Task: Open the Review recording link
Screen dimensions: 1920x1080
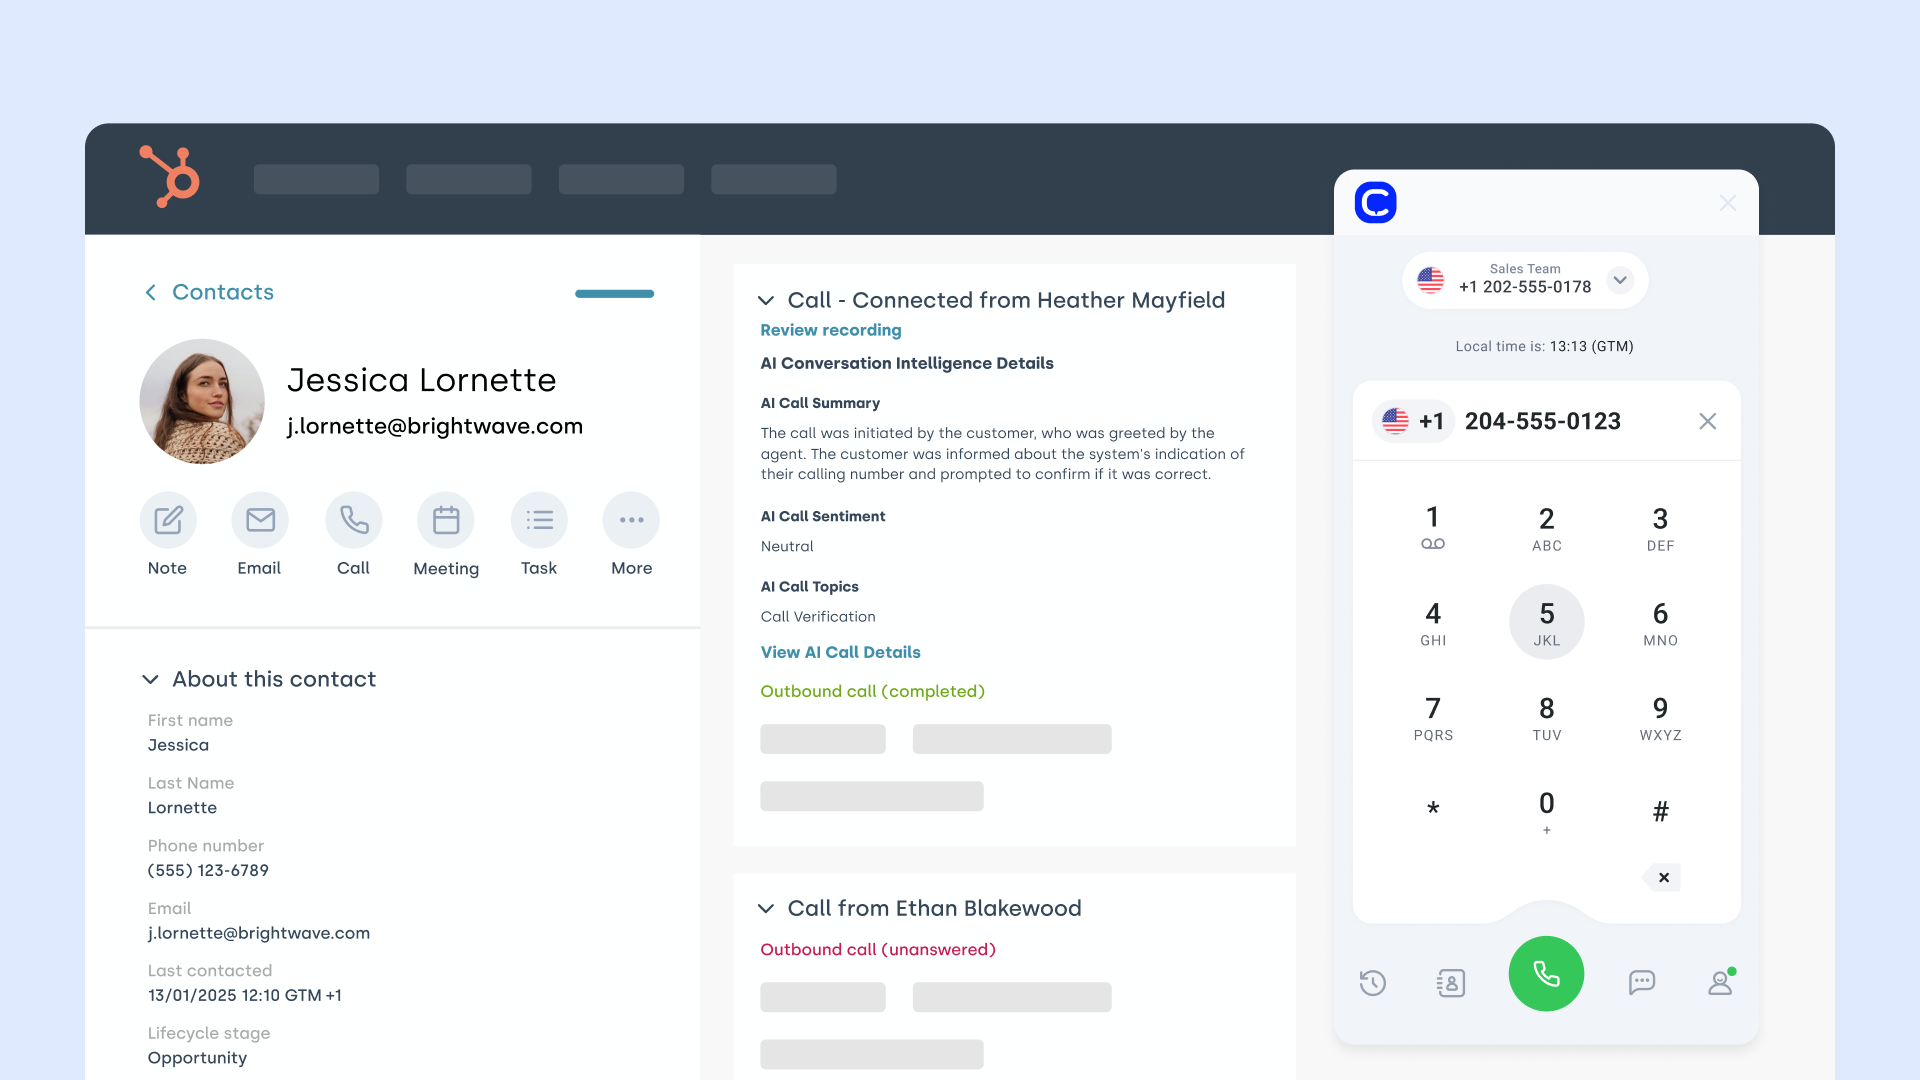Action: (x=830, y=330)
